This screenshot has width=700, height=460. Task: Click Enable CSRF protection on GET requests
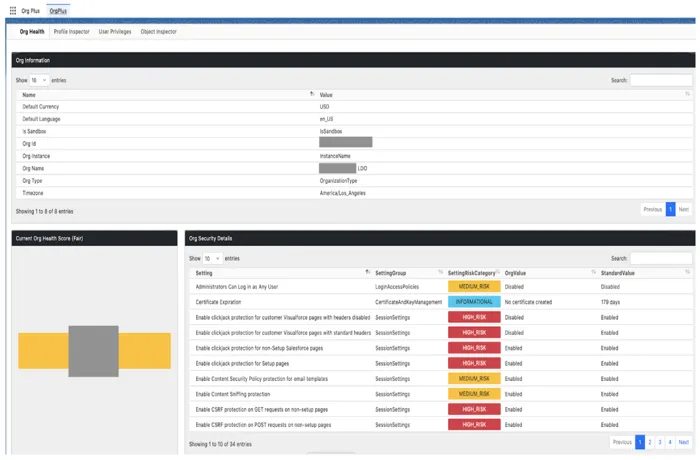(x=262, y=410)
